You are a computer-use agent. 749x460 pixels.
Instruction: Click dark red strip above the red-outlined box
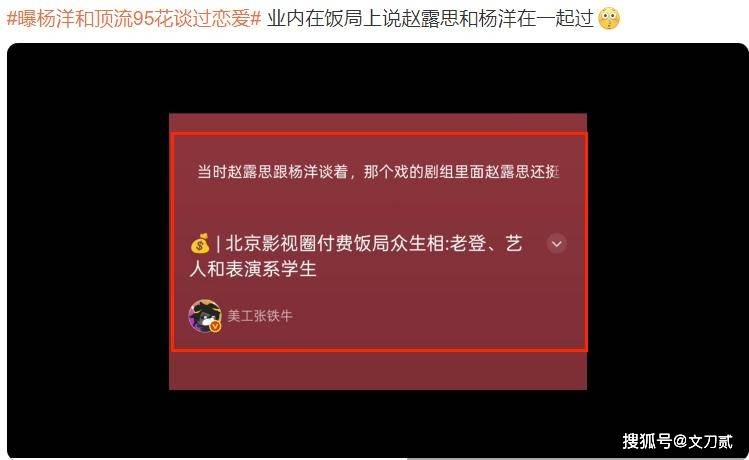(378, 123)
